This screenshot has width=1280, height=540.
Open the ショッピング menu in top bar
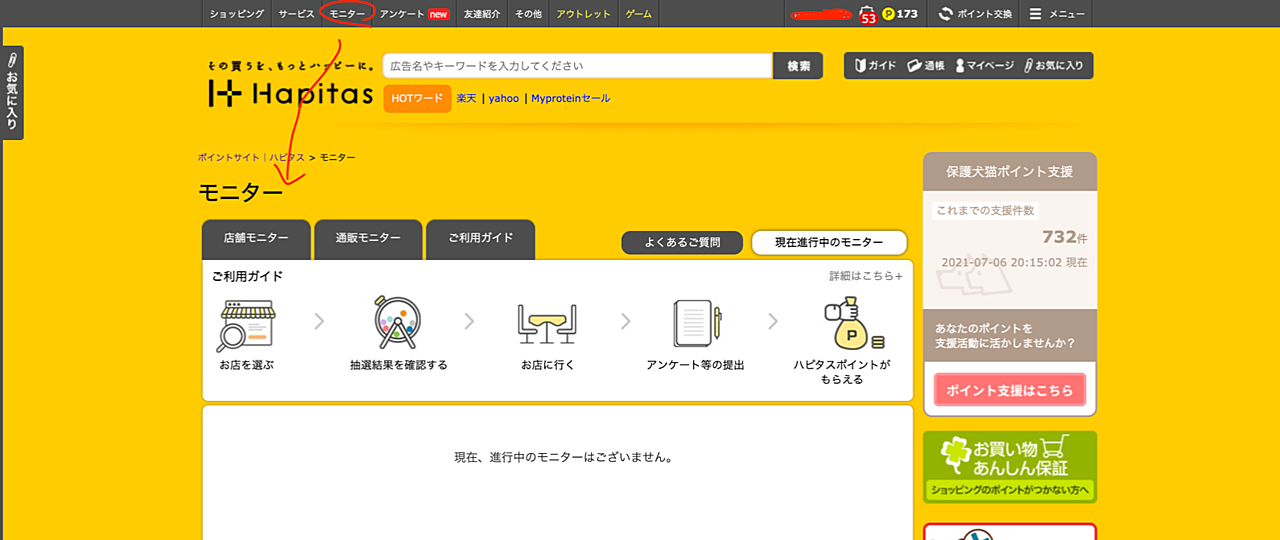click(x=237, y=14)
